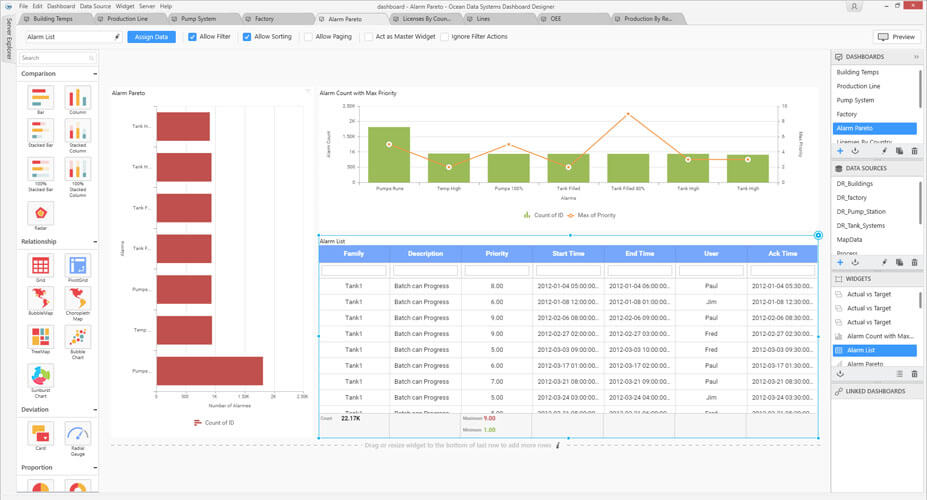Uncheck the Allow Filter checkbox
Viewport: 927px width, 500px height.
click(x=193, y=37)
